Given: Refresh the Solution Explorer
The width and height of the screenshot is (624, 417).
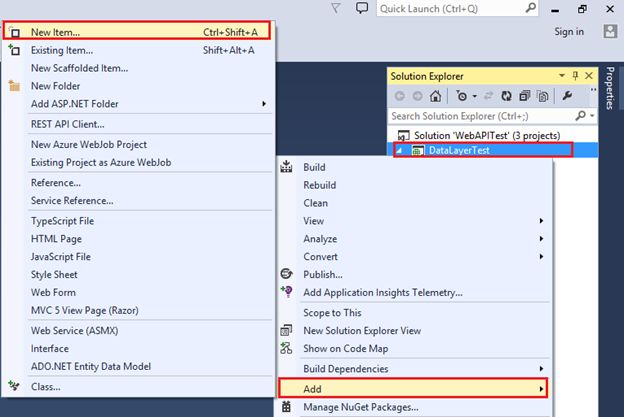Looking at the screenshot, I should click(x=506, y=96).
